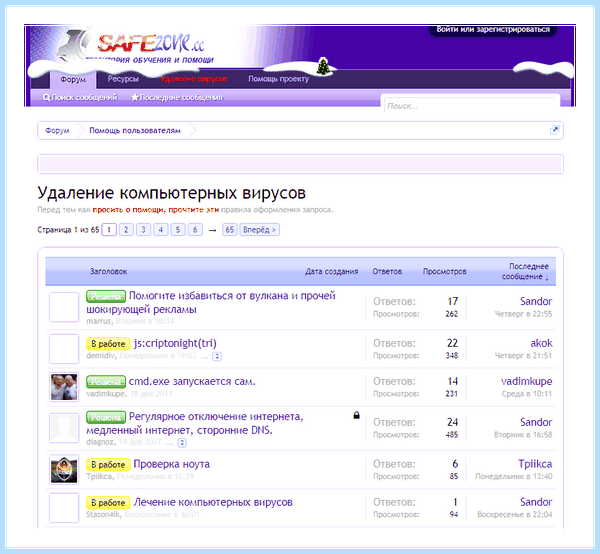The image size is (600, 554).
Task: Sort threads by Дата создания
Action: (331, 271)
